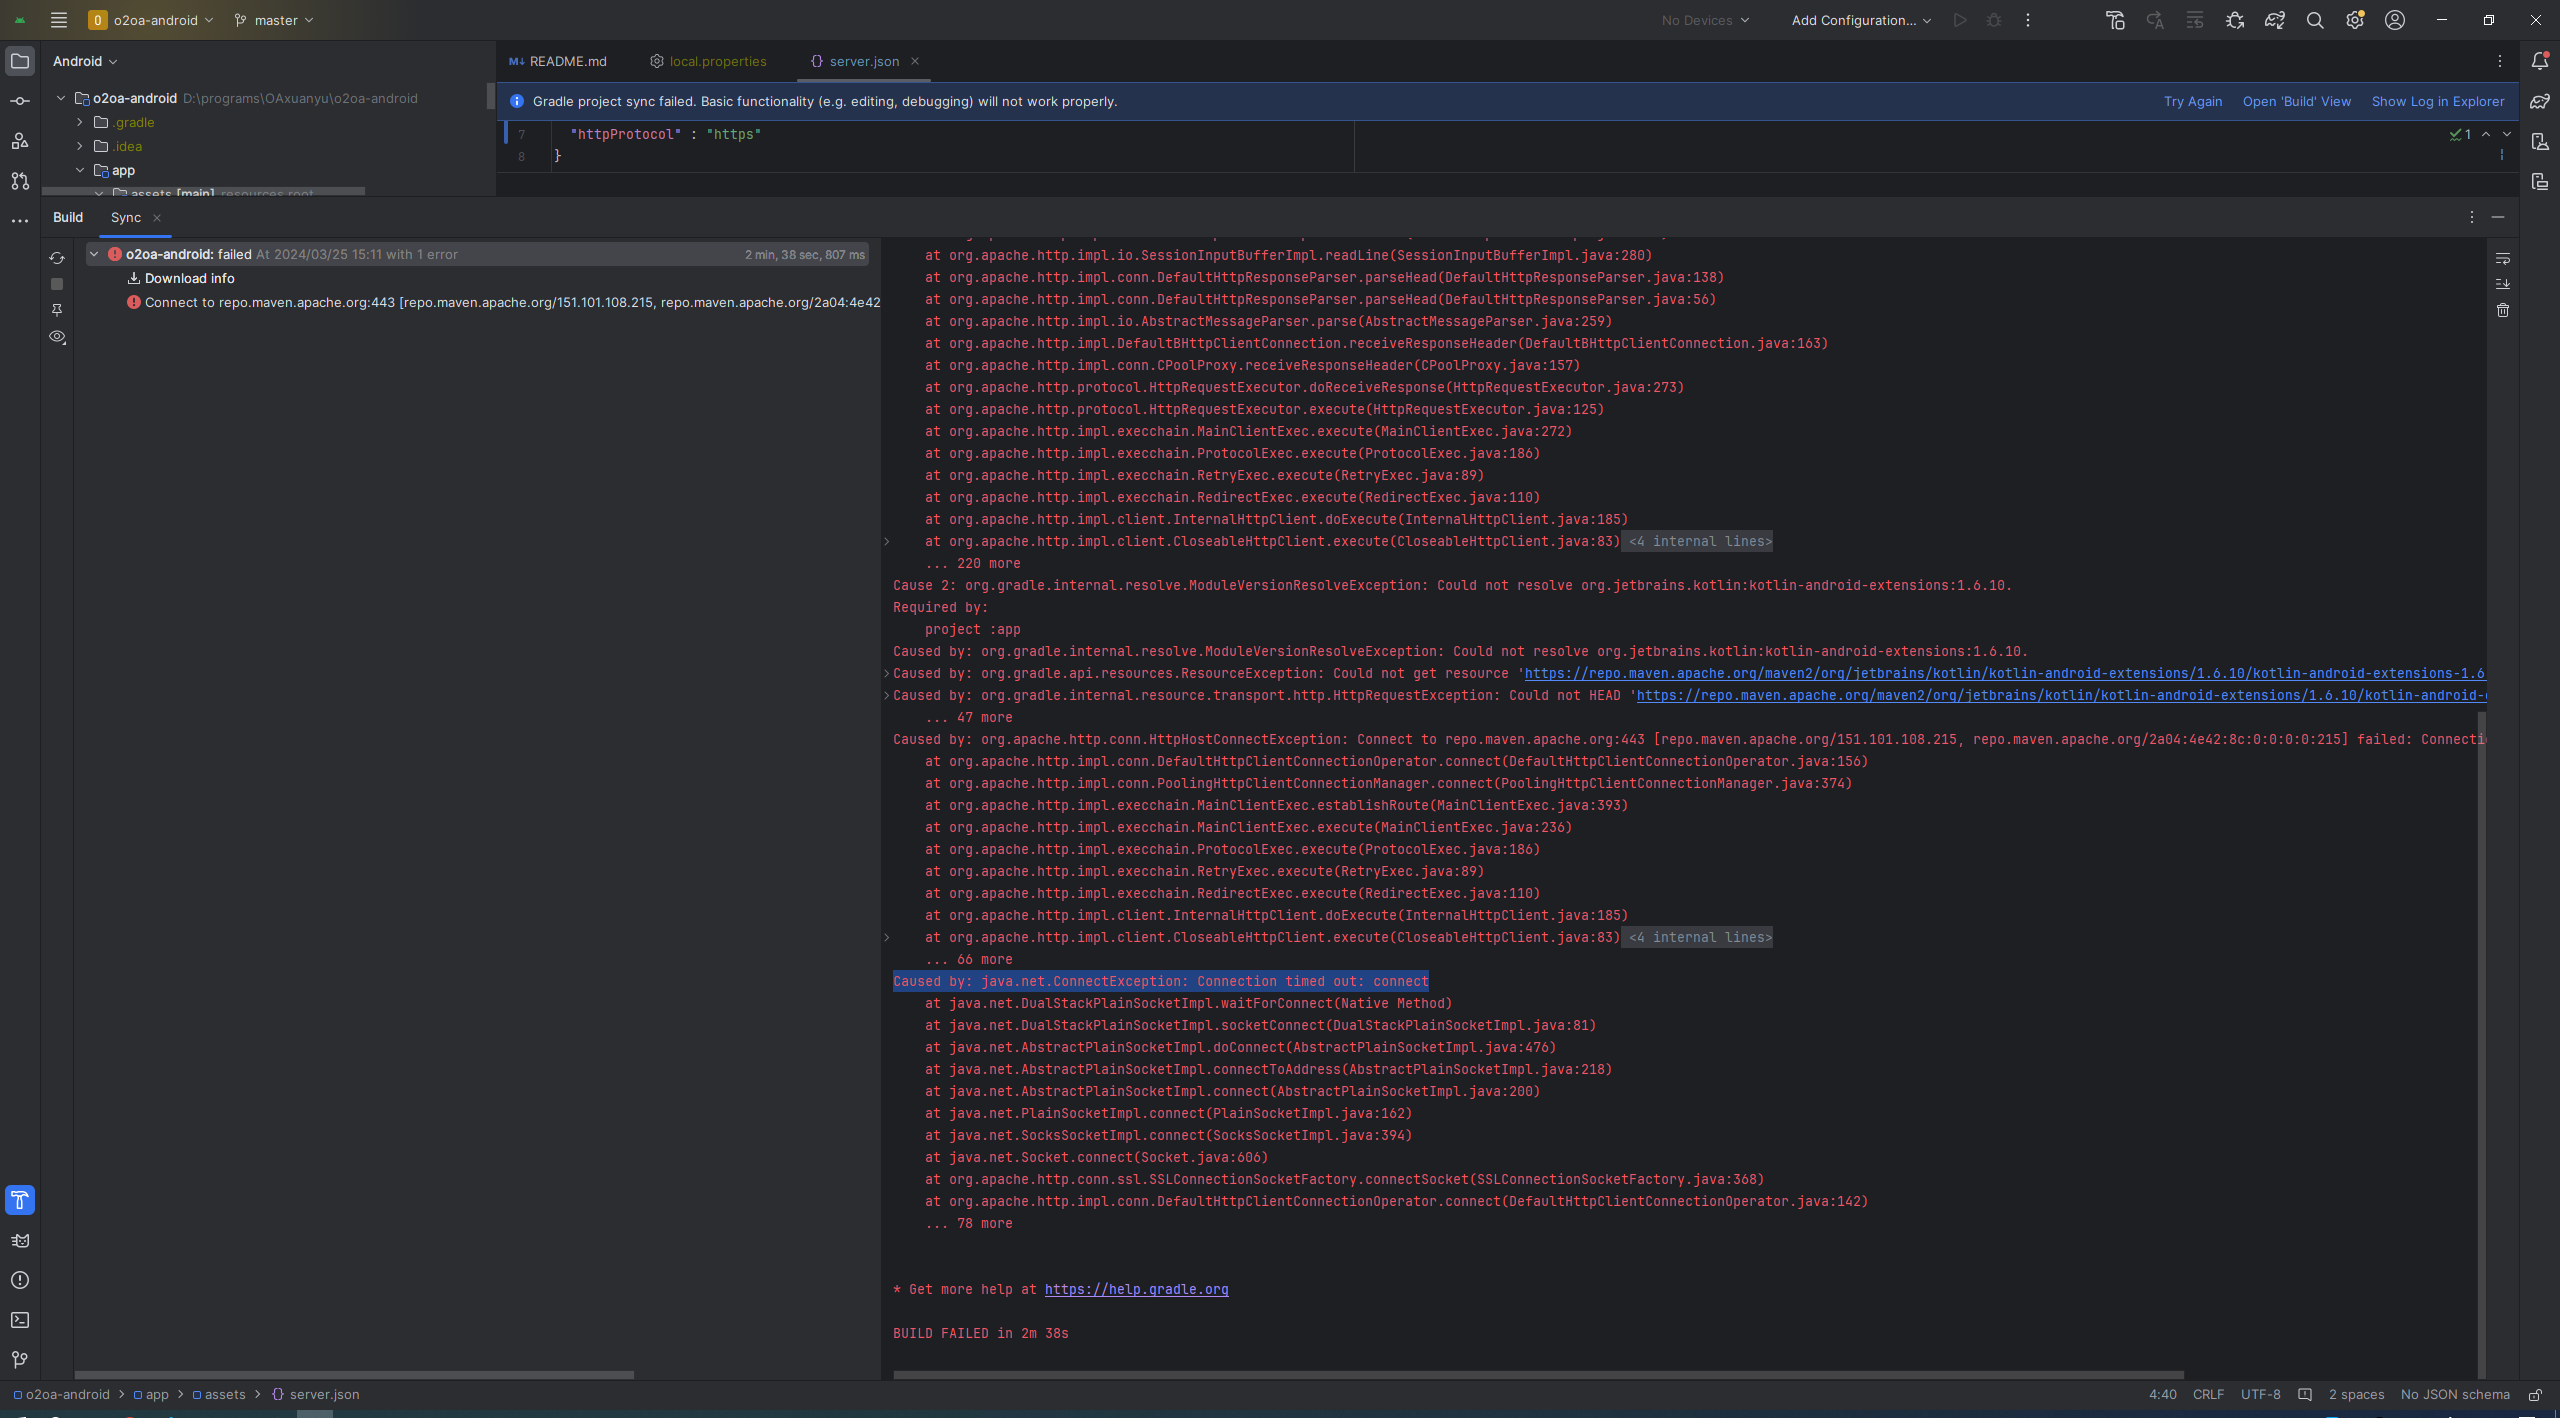Open Notifications bell icon

(2539, 61)
